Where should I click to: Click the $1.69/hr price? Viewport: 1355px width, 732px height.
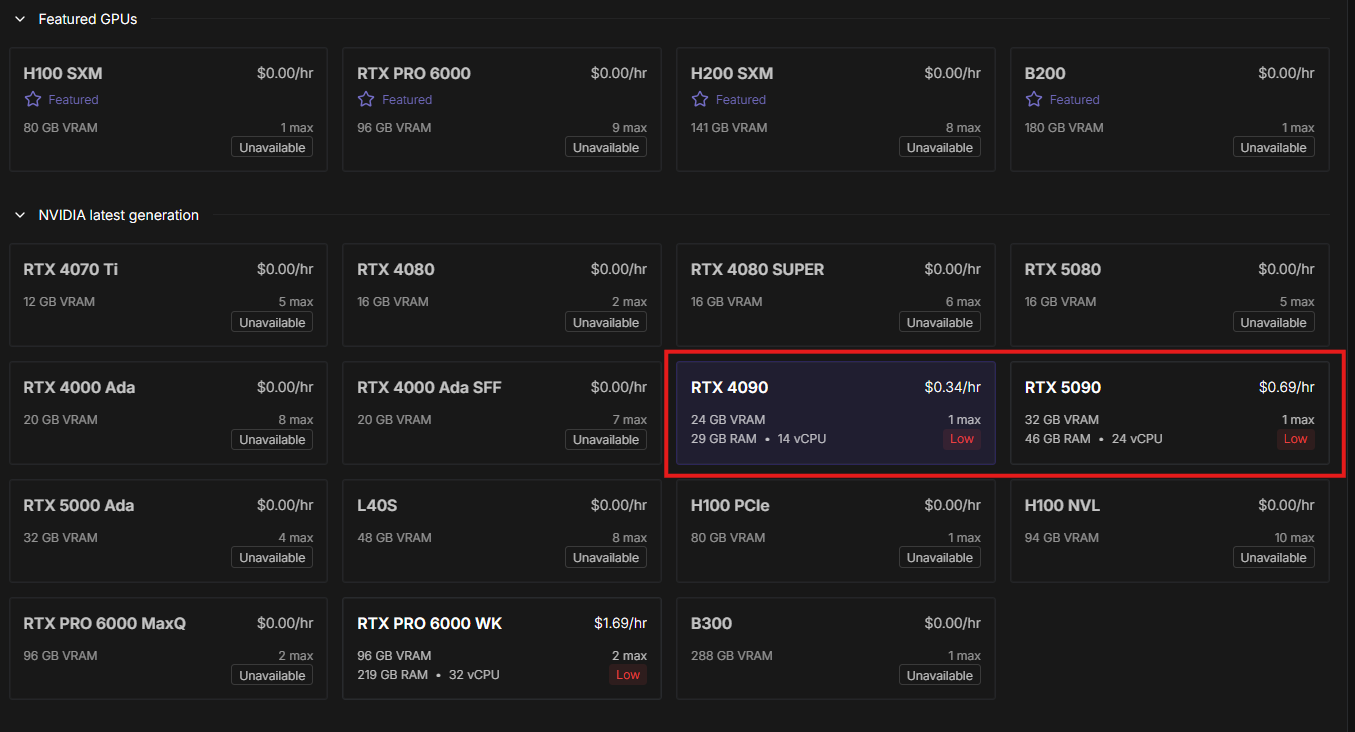point(620,623)
